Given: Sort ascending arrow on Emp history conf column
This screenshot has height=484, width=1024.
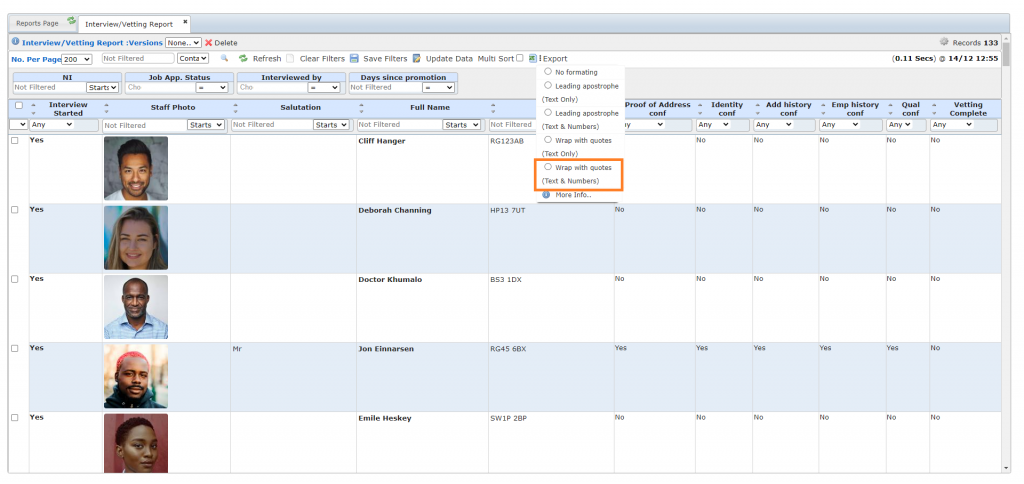Looking at the screenshot, I should (824, 105).
